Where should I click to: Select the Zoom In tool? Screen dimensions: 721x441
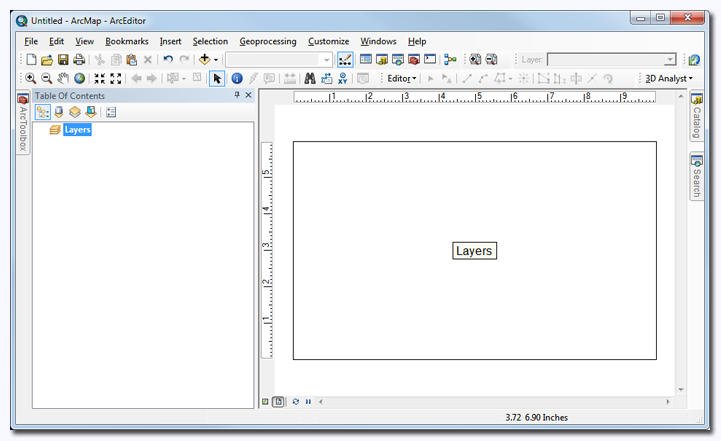coord(30,78)
